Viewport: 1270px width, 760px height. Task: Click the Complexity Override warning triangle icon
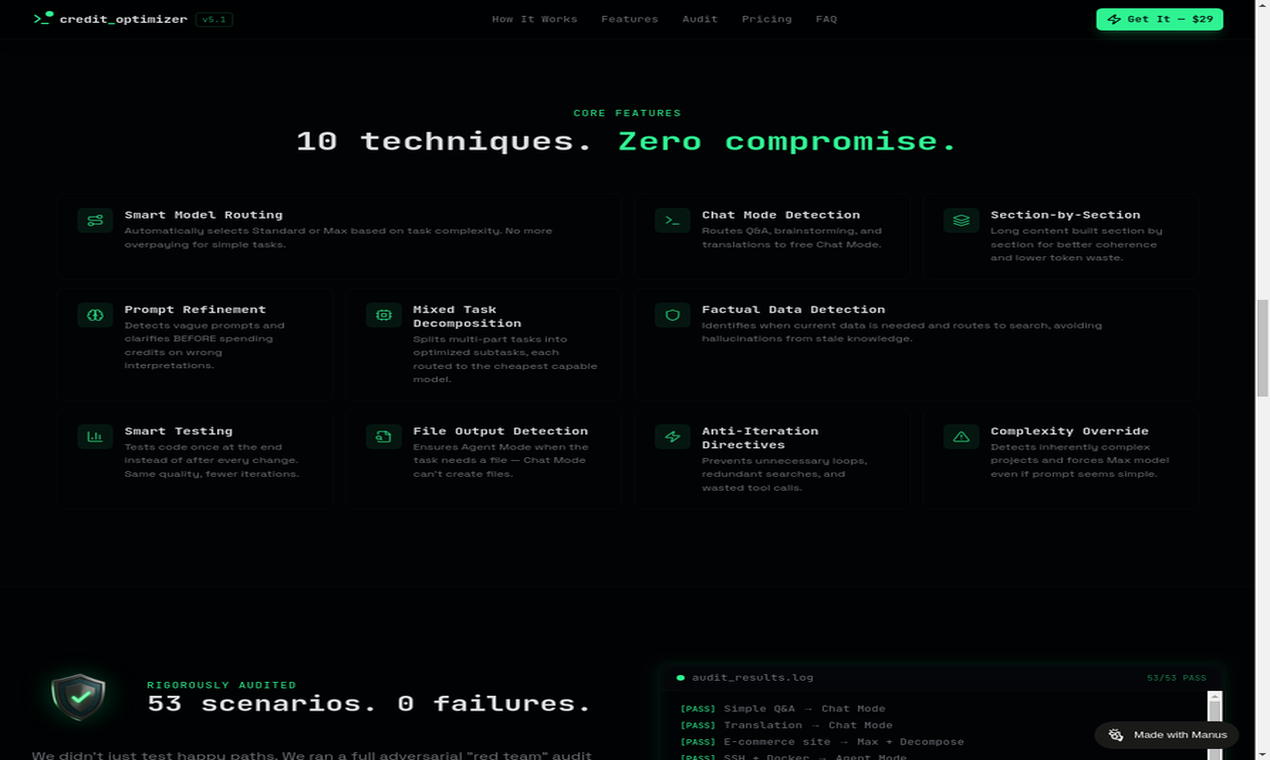click(x=960, y=436)
